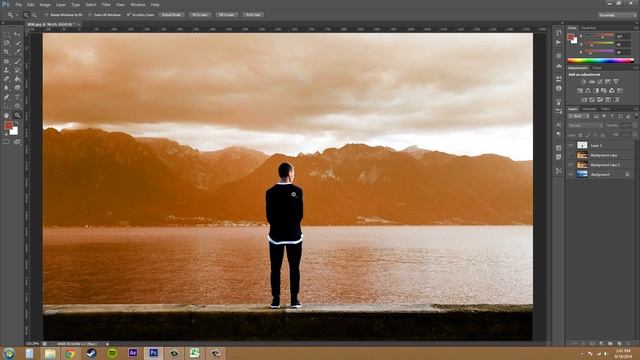Select the Lasso tool
The image size is (640, 360).
tap(7, 43)
